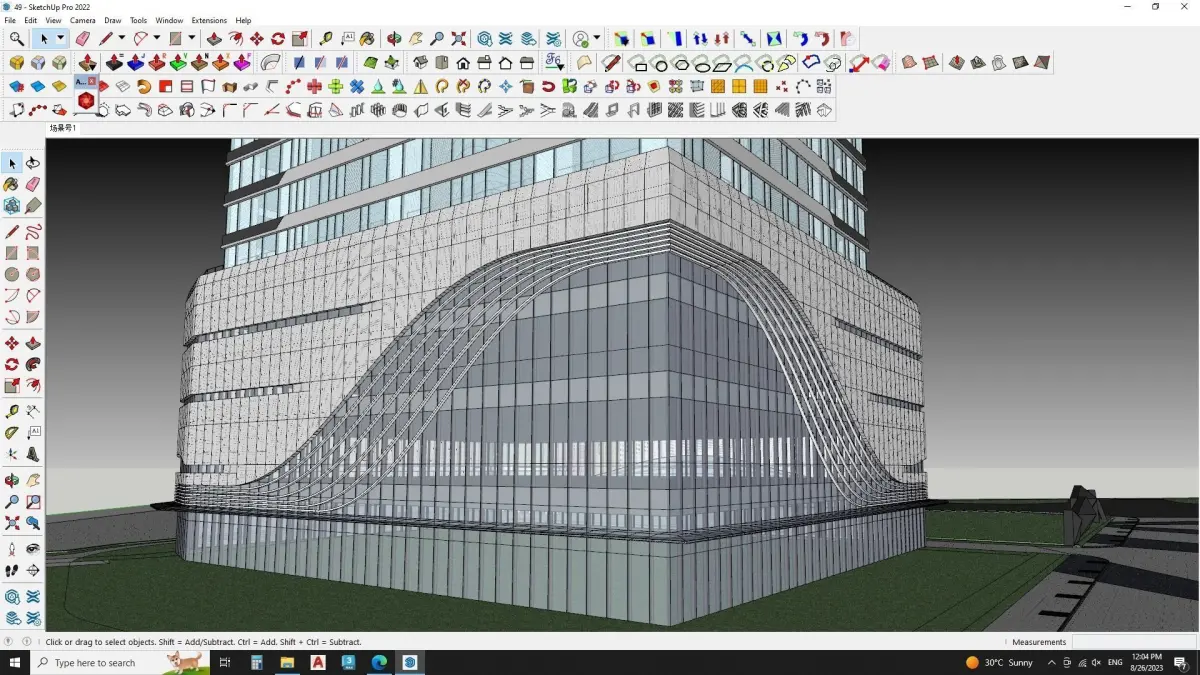Select the Eraser tool in top toolbar
Screen dimensions: 1200x675
pos(83,39)
